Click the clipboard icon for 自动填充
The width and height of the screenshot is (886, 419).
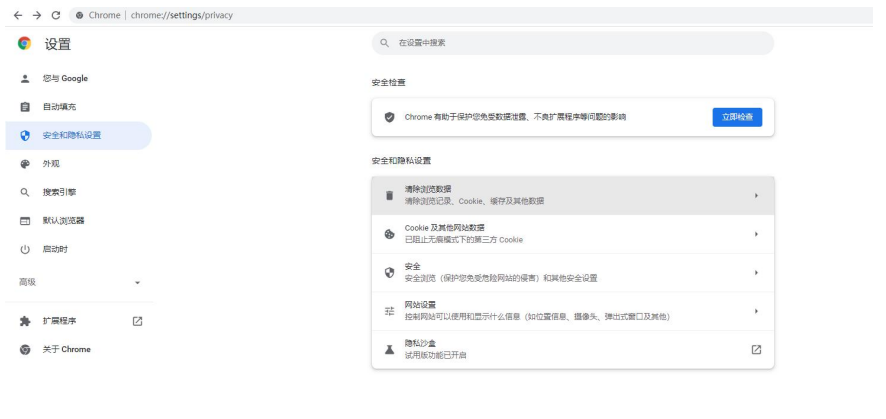(25, 107)
